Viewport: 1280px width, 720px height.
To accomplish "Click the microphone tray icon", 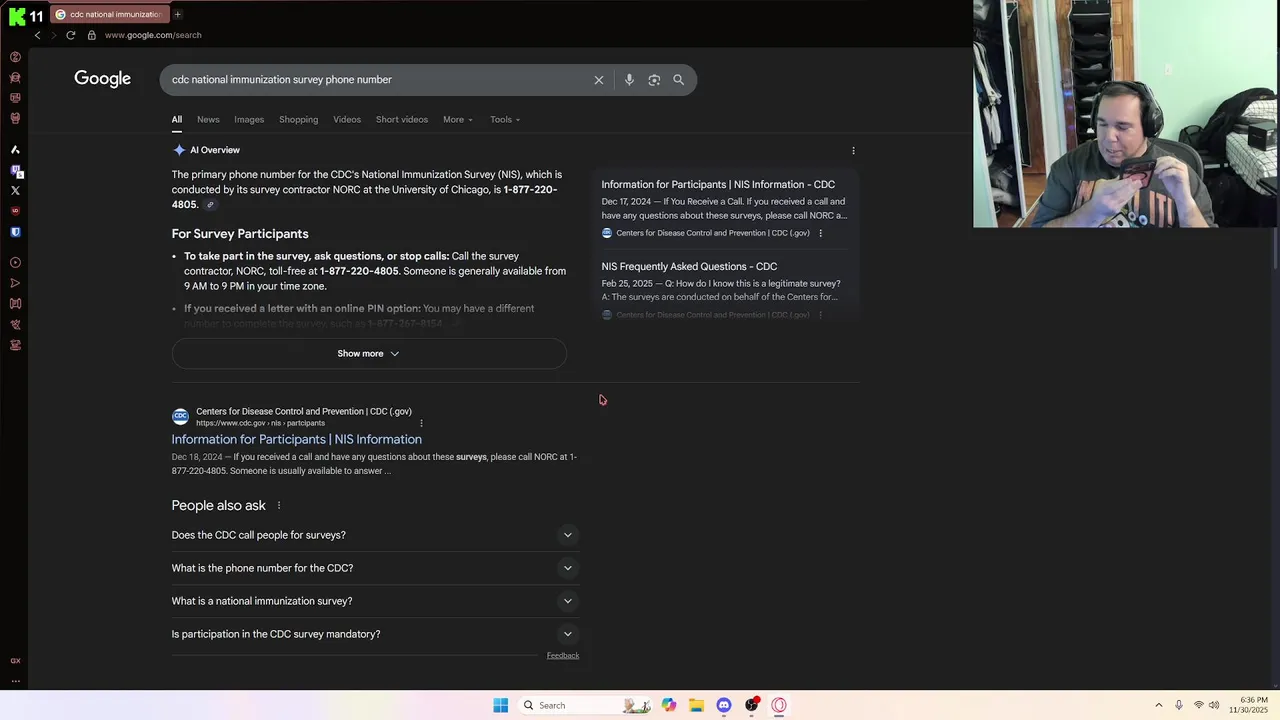I will 1178,705.
